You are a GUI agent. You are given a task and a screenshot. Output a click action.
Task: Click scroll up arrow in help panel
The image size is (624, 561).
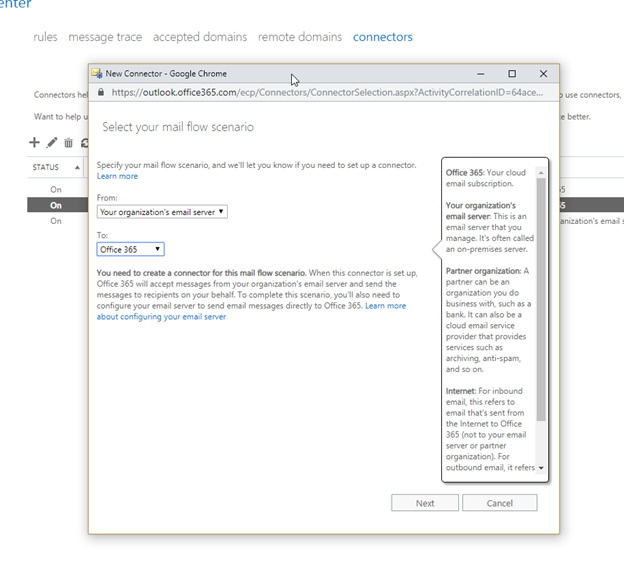(x=541, y=173)
